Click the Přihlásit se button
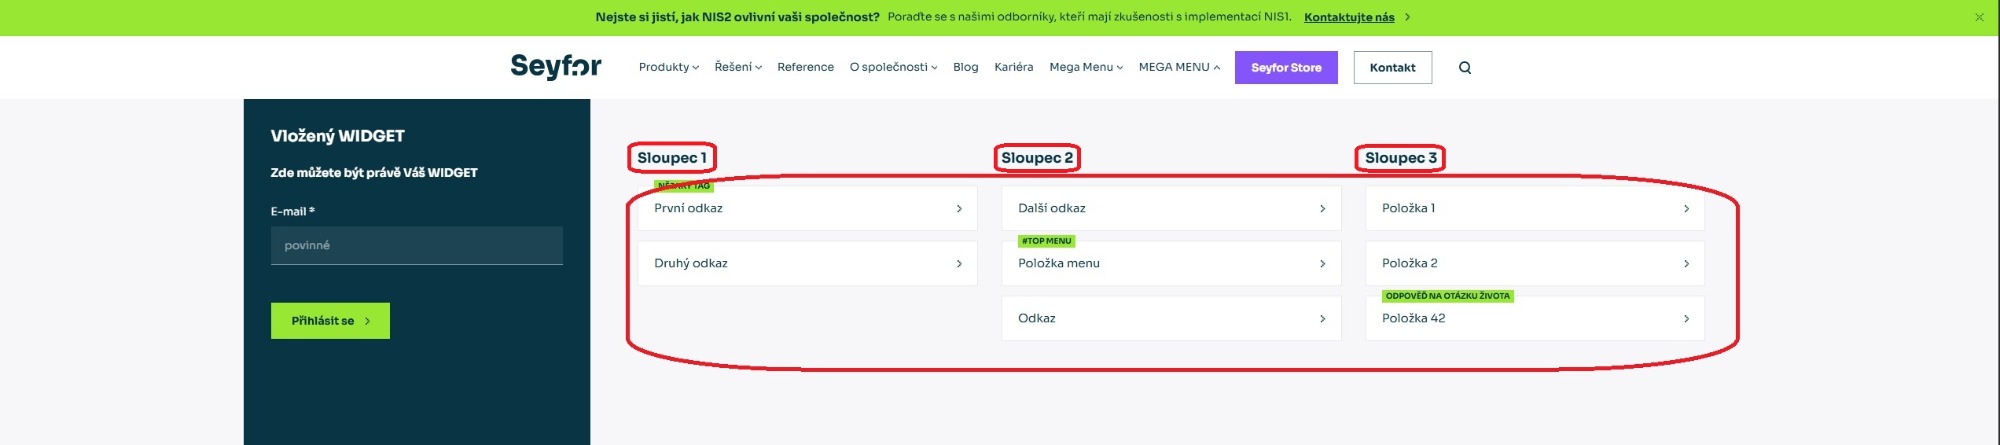 [330, 321]
